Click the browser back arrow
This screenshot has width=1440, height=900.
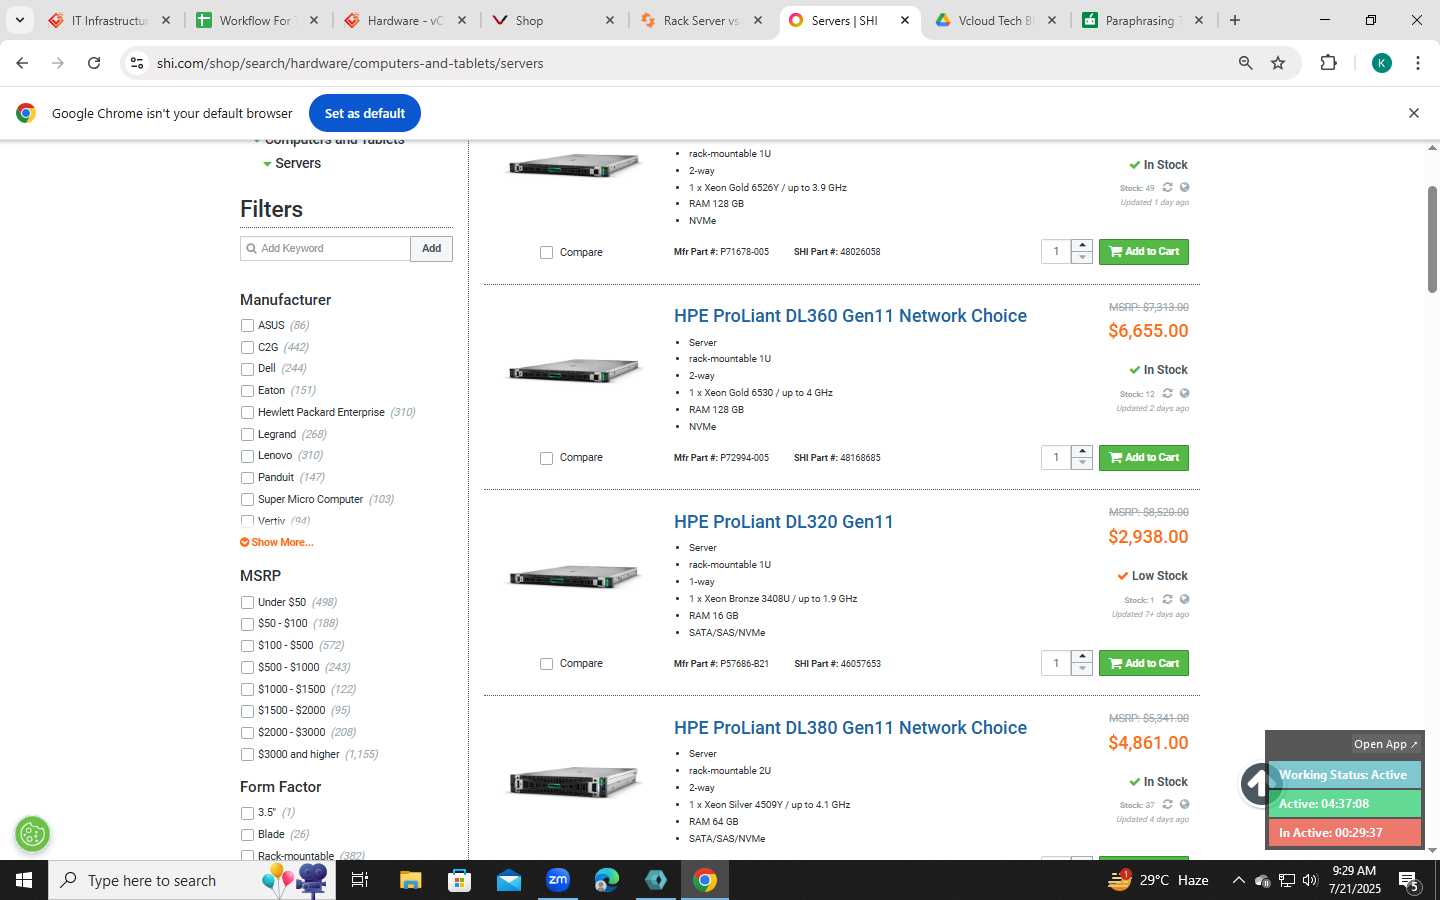(22, 63)
